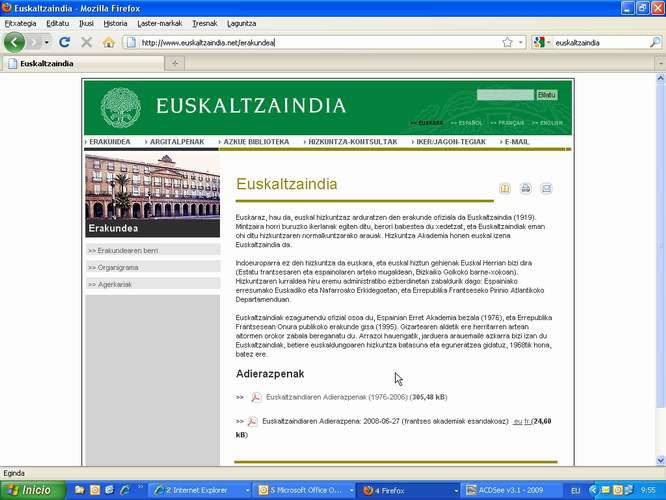Open Outlook icon in quick launch bar
The height and width of the screenshot is (500, 666).
tap(95, 490)
